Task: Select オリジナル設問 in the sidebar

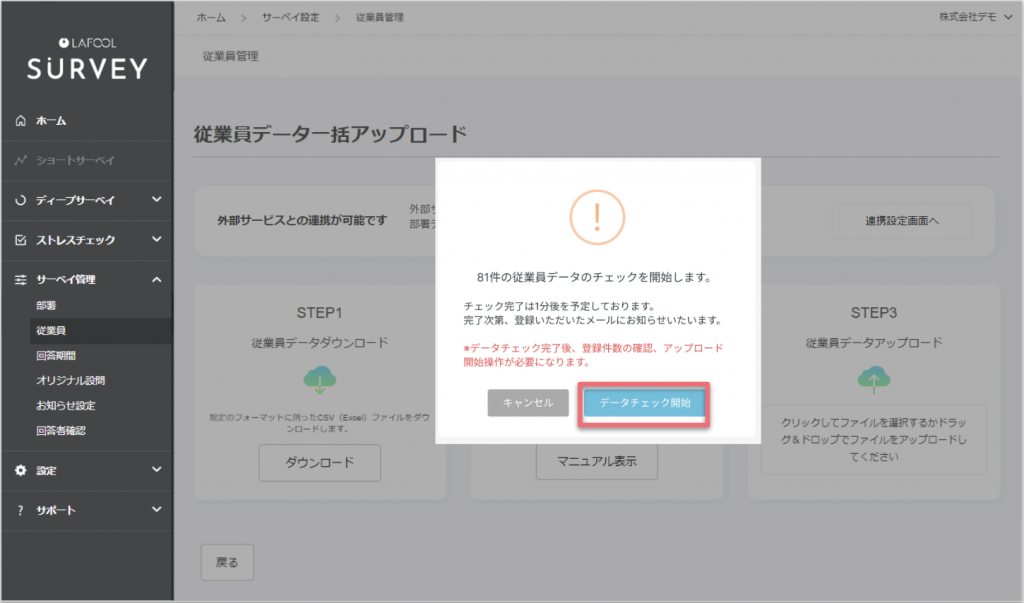Action: (71, 380)
